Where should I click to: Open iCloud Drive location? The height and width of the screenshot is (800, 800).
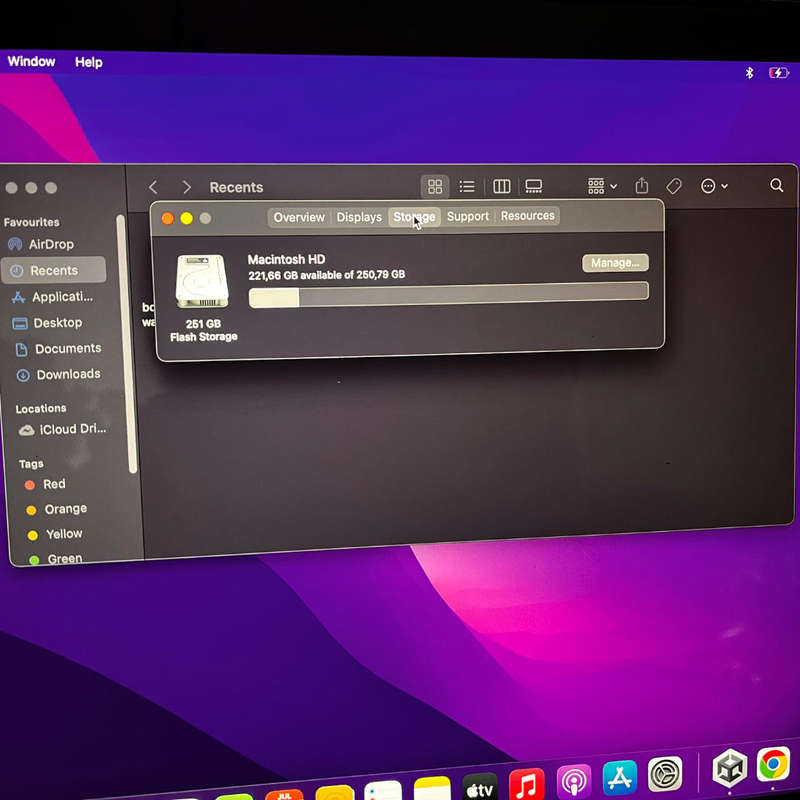pyautogui.click(x=63, y=429)
